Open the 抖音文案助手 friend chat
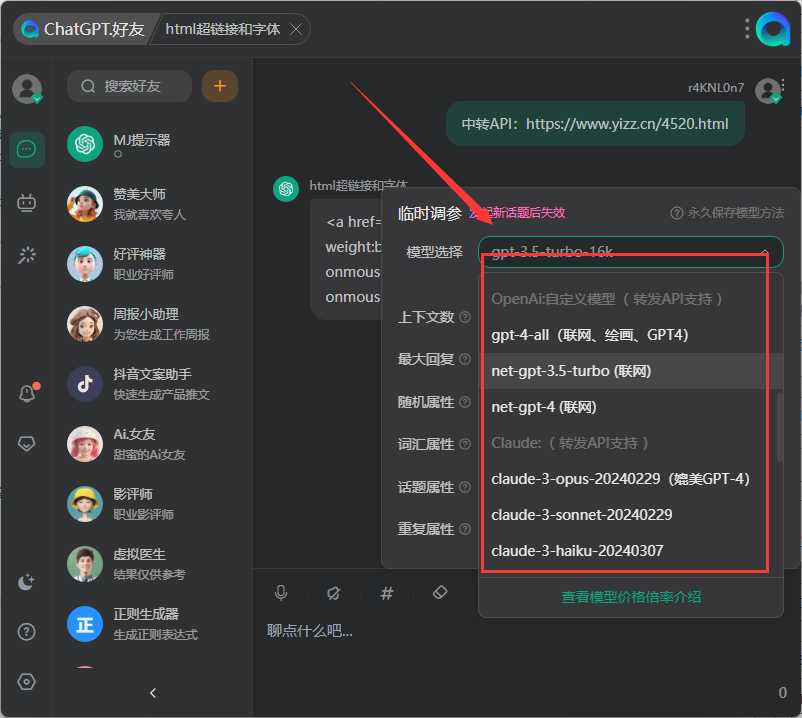The image size is (802, 718). [x=152, y=384]
